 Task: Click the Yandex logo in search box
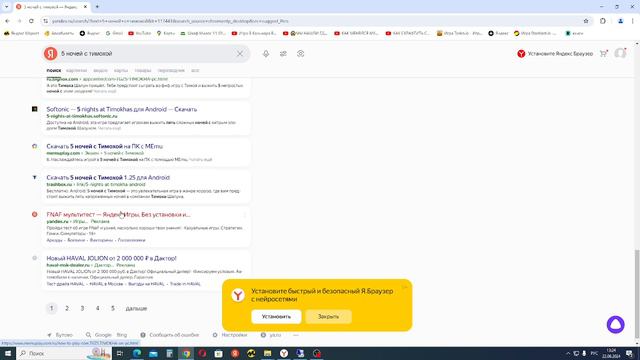[x=51, y=53]
